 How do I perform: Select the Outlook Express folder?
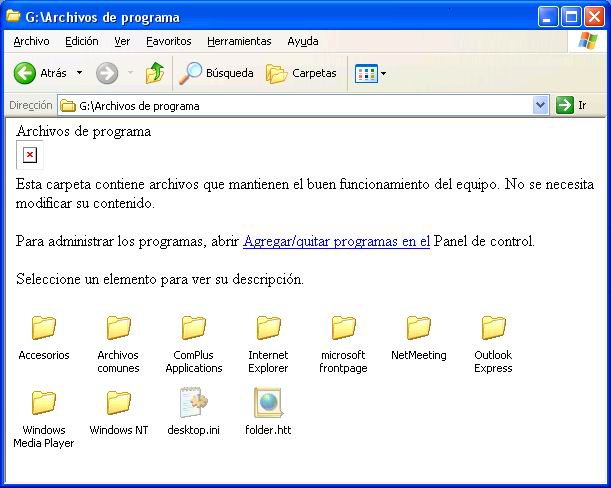(x=493, y=344)
